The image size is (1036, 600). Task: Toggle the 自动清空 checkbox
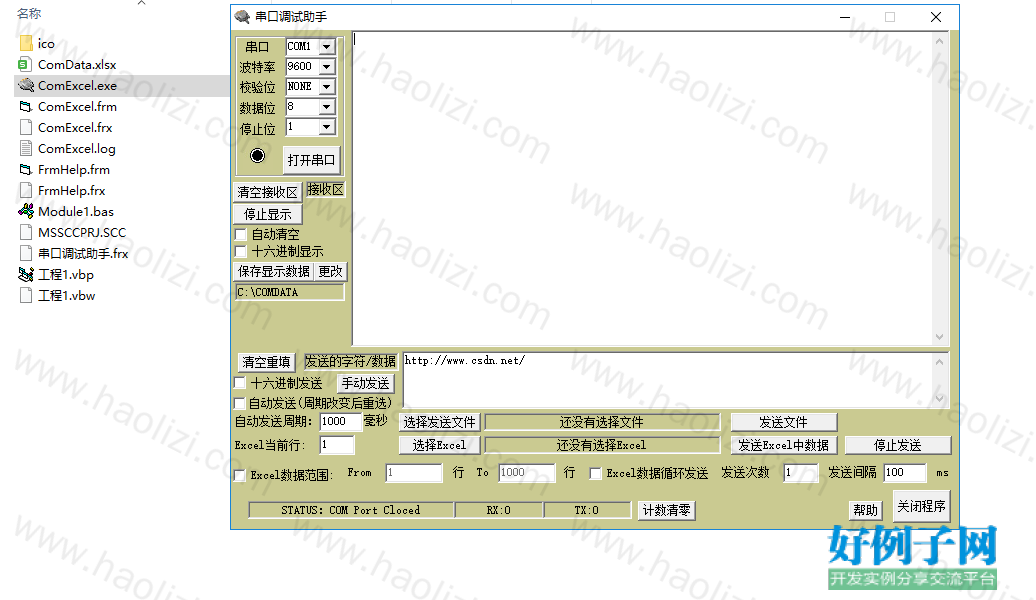(240, 234)
